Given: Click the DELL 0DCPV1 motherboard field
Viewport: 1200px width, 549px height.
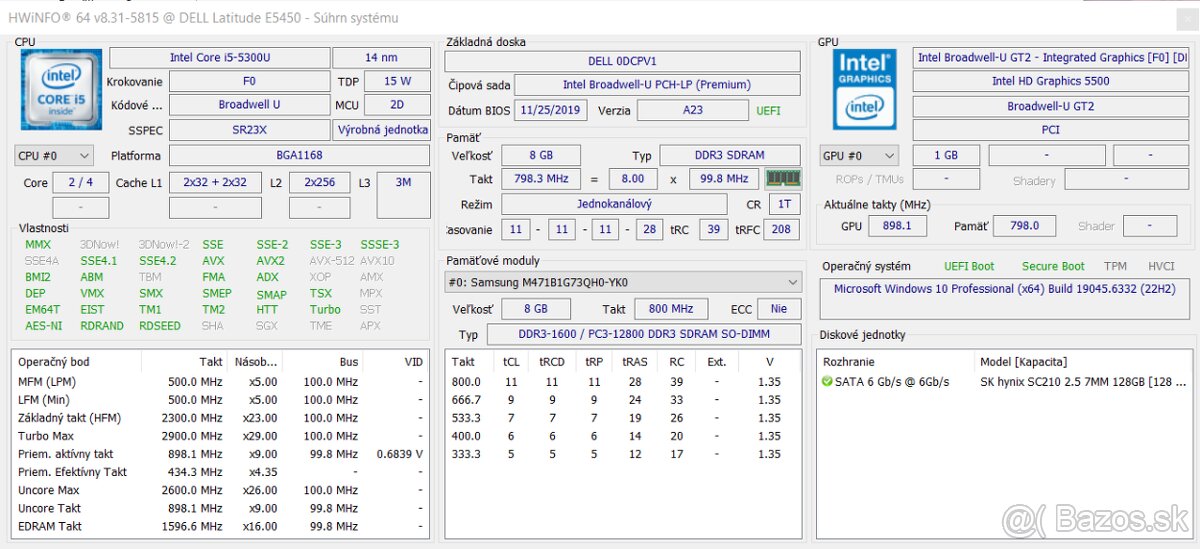Looking at the screenshot, I should tap(622, 62).
